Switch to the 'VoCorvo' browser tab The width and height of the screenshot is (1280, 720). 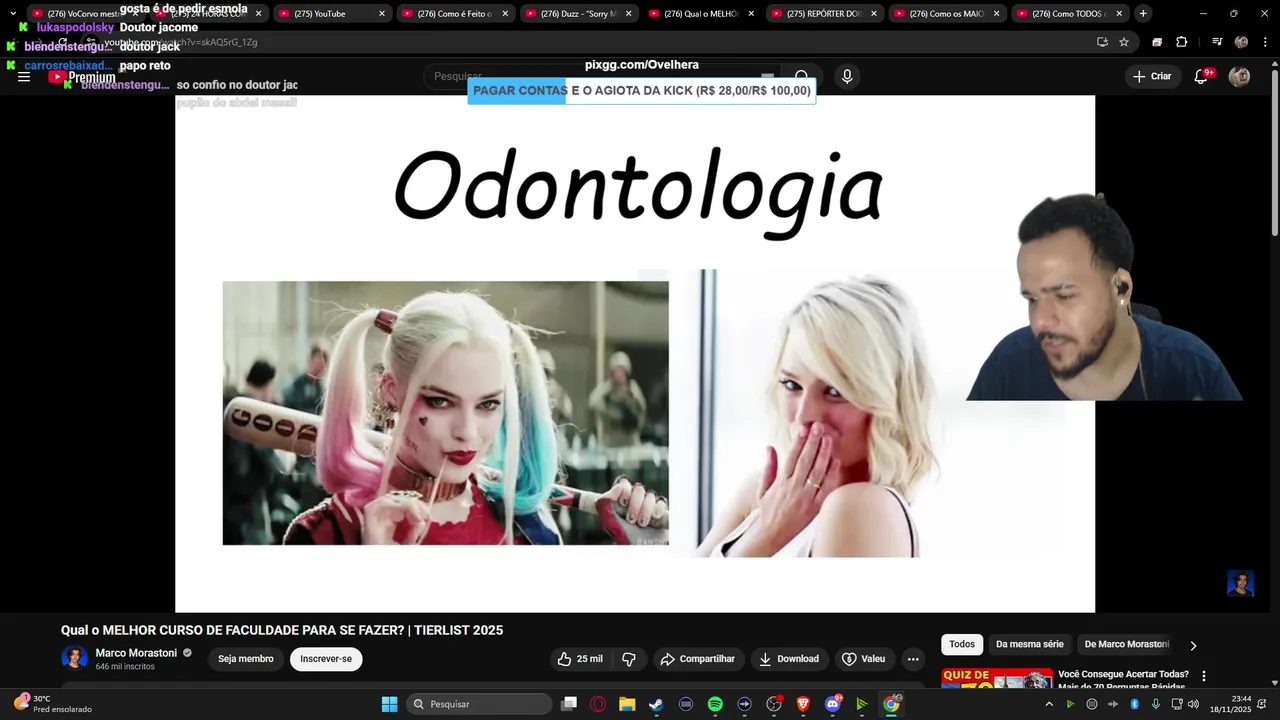(84, 14)
